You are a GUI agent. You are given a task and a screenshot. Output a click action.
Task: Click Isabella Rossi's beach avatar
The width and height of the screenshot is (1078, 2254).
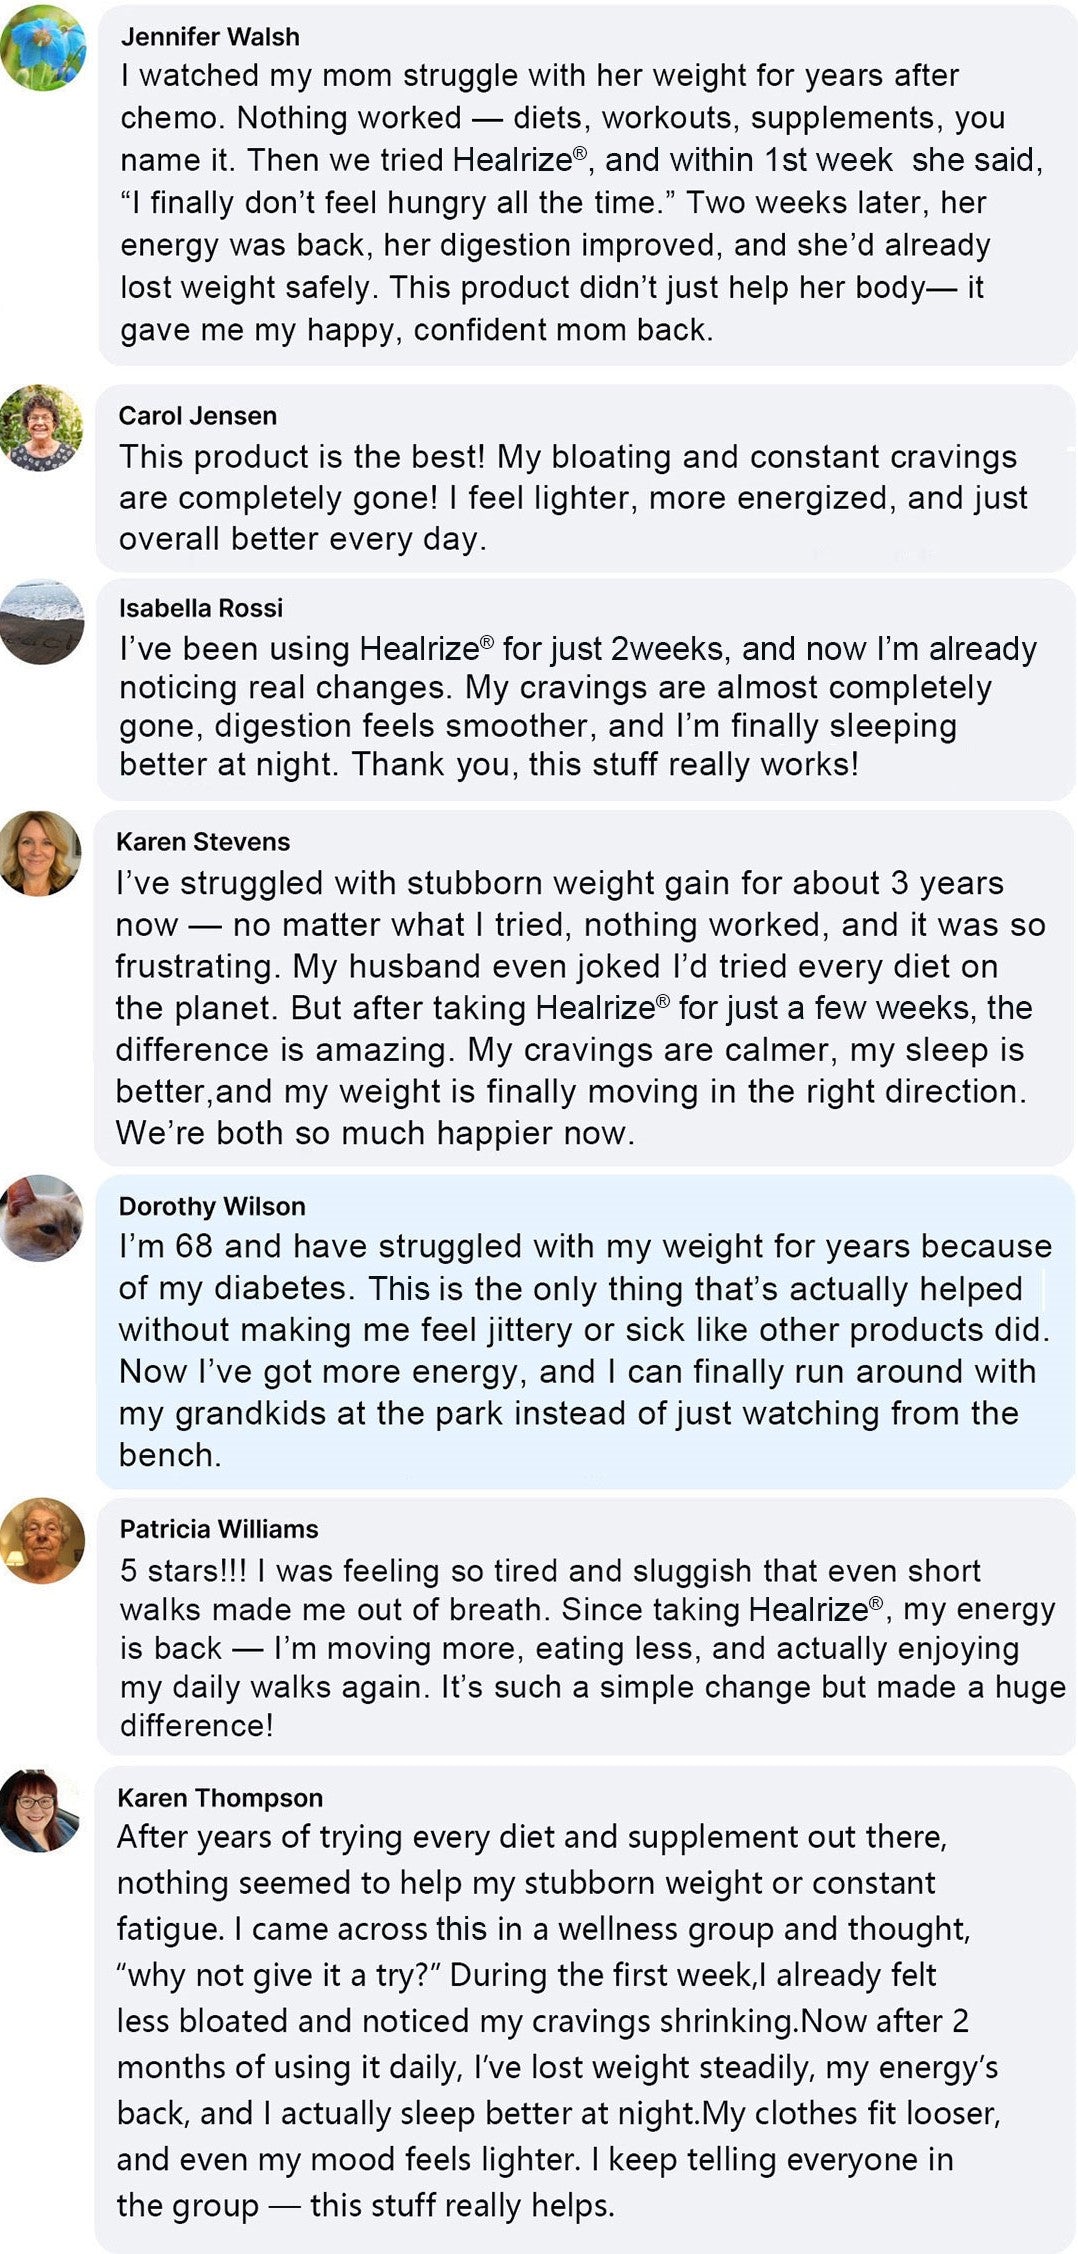click(41, 622)
